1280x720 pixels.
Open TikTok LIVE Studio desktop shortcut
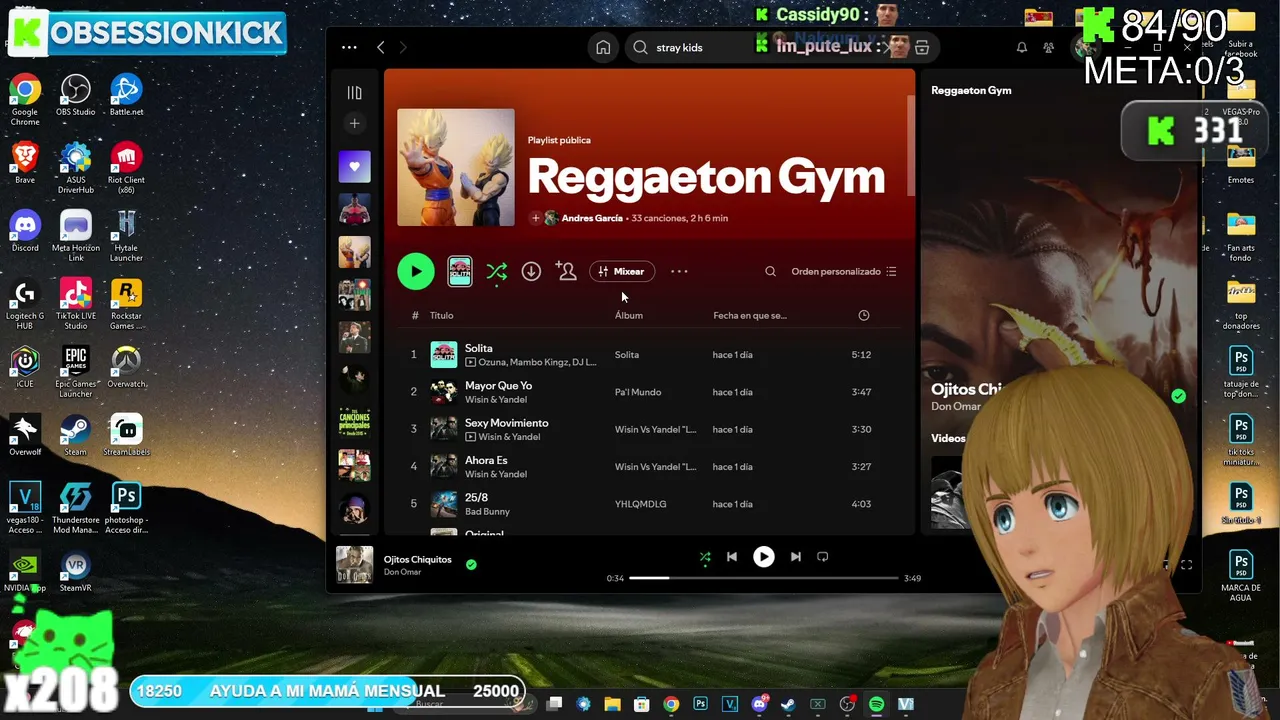(x=76, y=304)
